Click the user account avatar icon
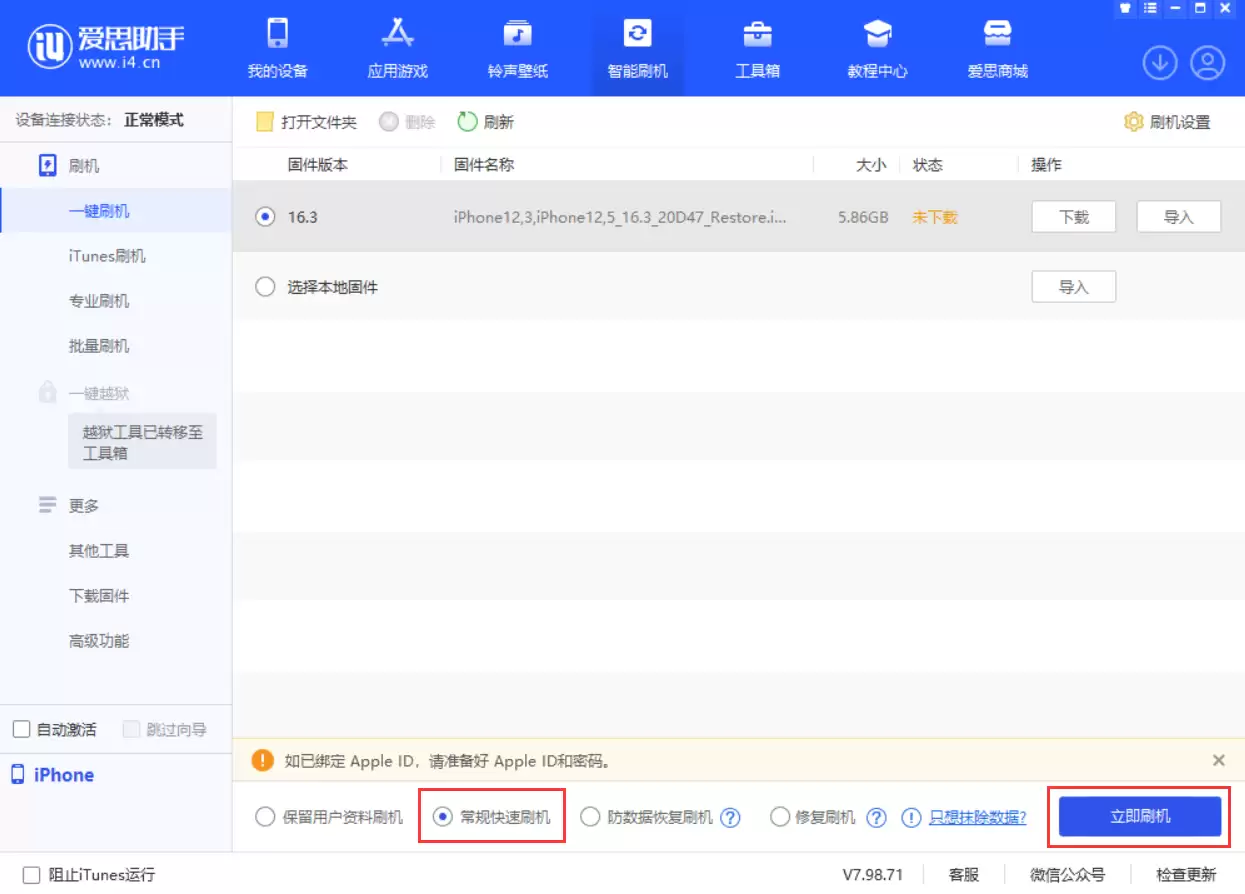Image resolution: width=1245 pixels, height=894 pixels. 1208,63
